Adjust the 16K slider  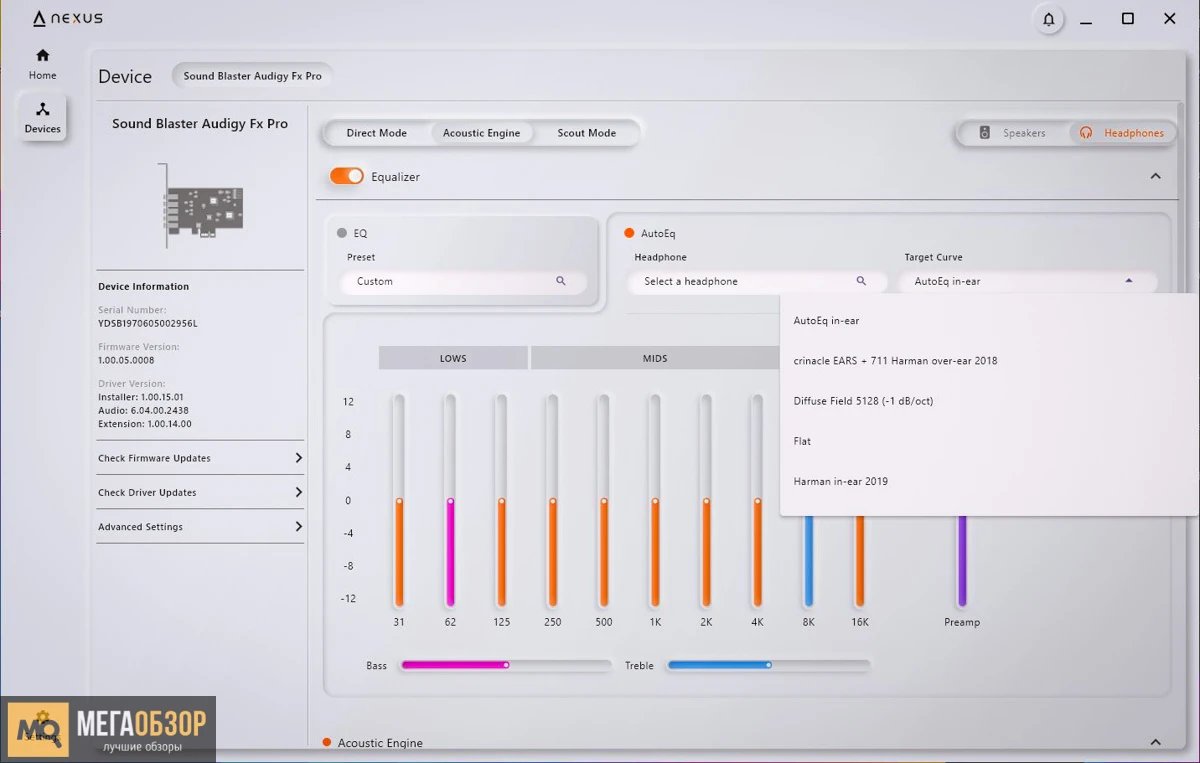860,560
